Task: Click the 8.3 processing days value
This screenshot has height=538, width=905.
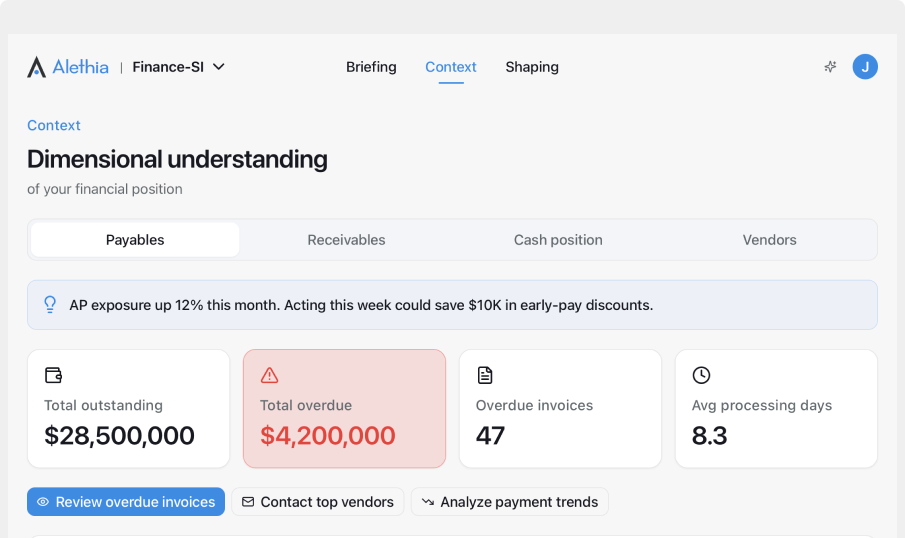Action: click(710, 435)
